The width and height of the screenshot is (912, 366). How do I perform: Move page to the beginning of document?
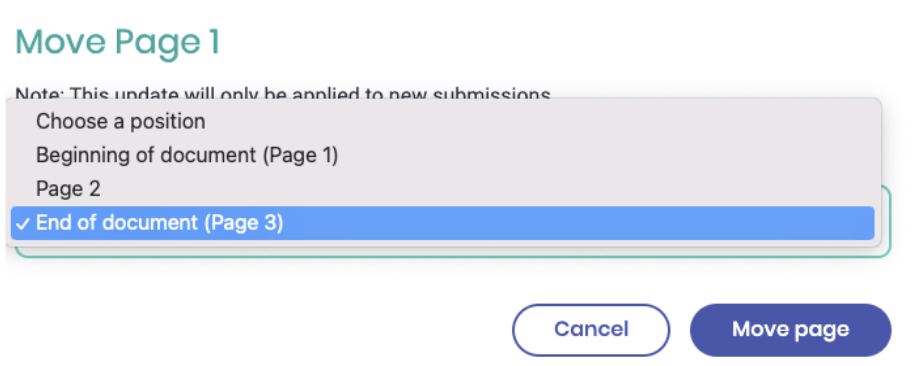[442, 155]
